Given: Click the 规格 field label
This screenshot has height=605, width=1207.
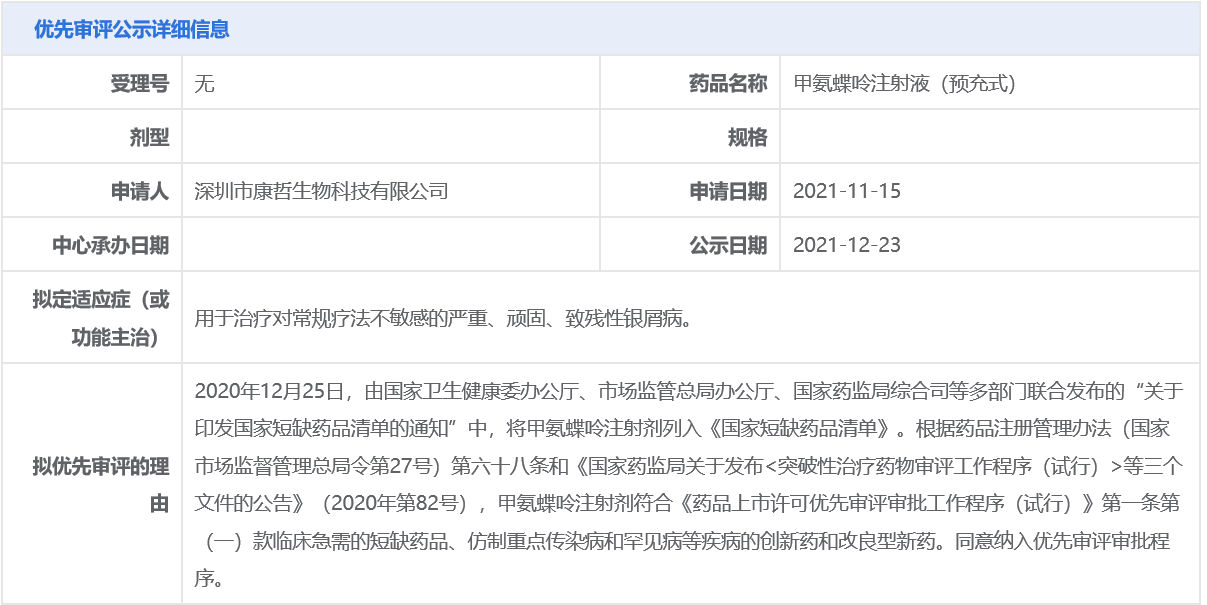Looking at the screenshot, I should pyautogui.click(x=747, y=137).
